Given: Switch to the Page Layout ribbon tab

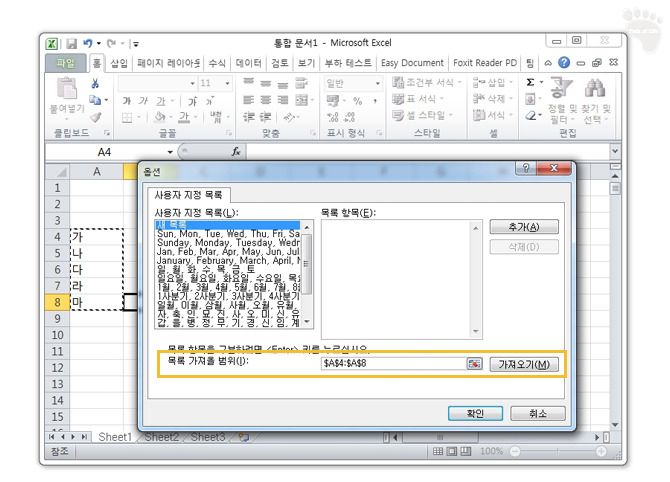Looking at the screenshot, I should (169, 63).
